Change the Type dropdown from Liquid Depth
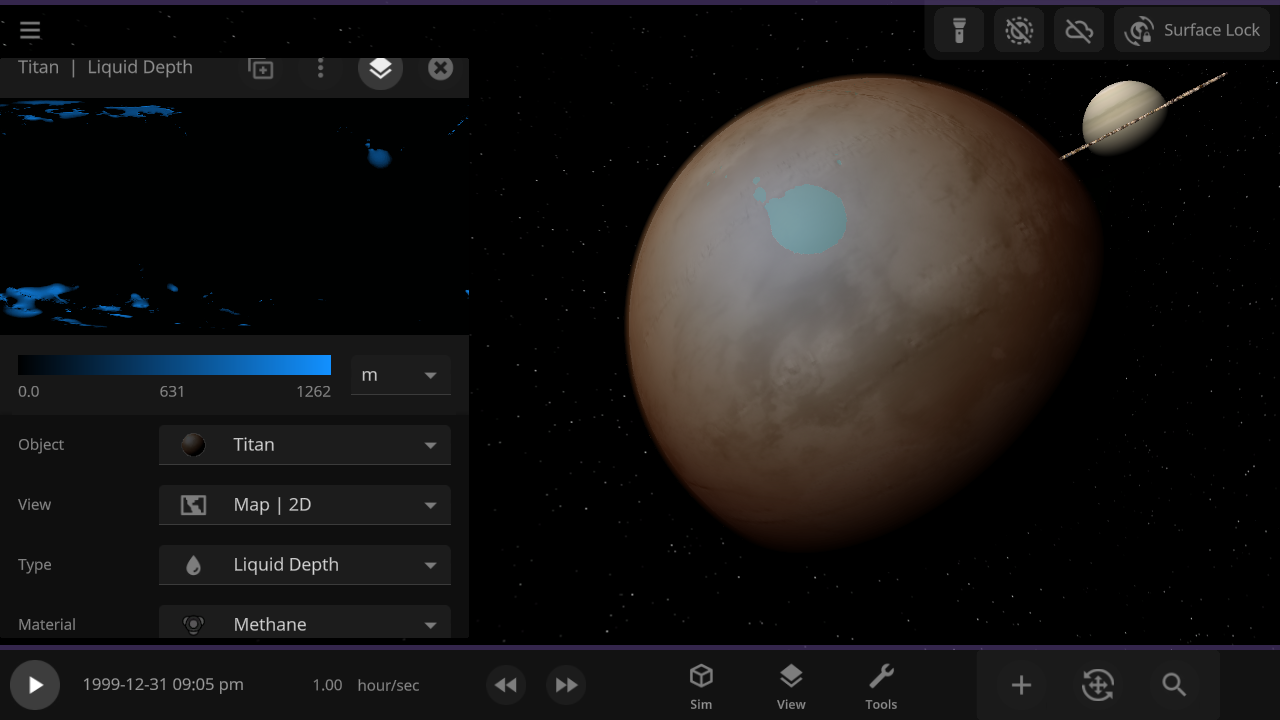1280x720 pixels. 305,565
